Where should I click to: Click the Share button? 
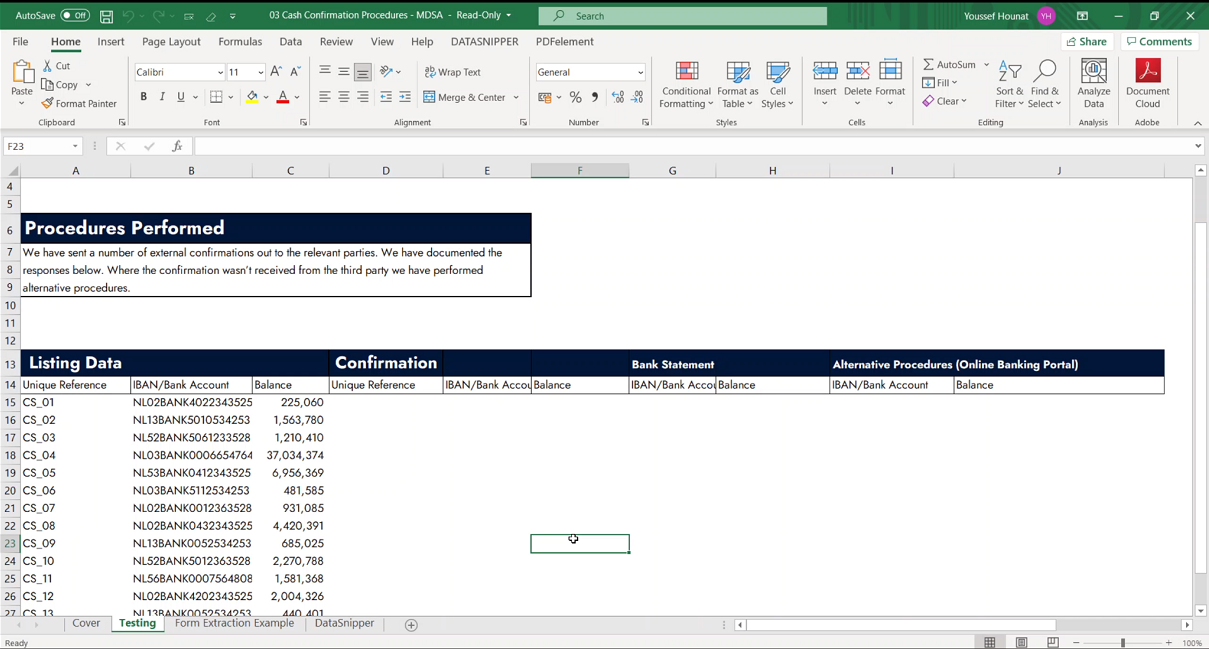point(1086,41)
